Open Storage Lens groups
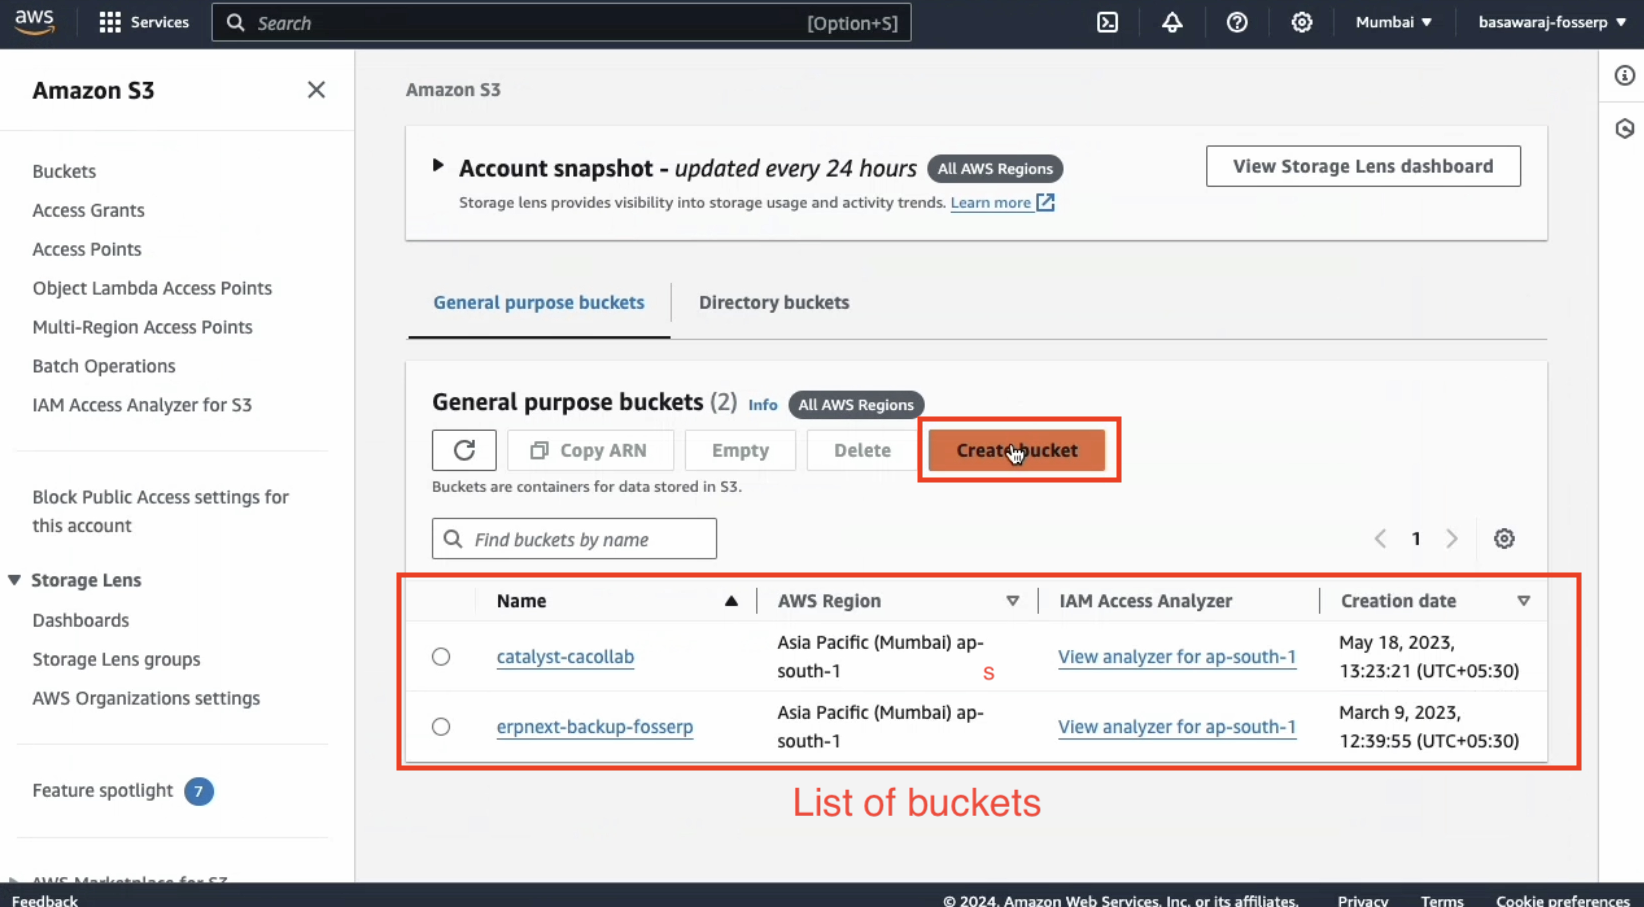Image resolution: width=1644 pixels, height=907 pixels. click(x=116, y=659)
